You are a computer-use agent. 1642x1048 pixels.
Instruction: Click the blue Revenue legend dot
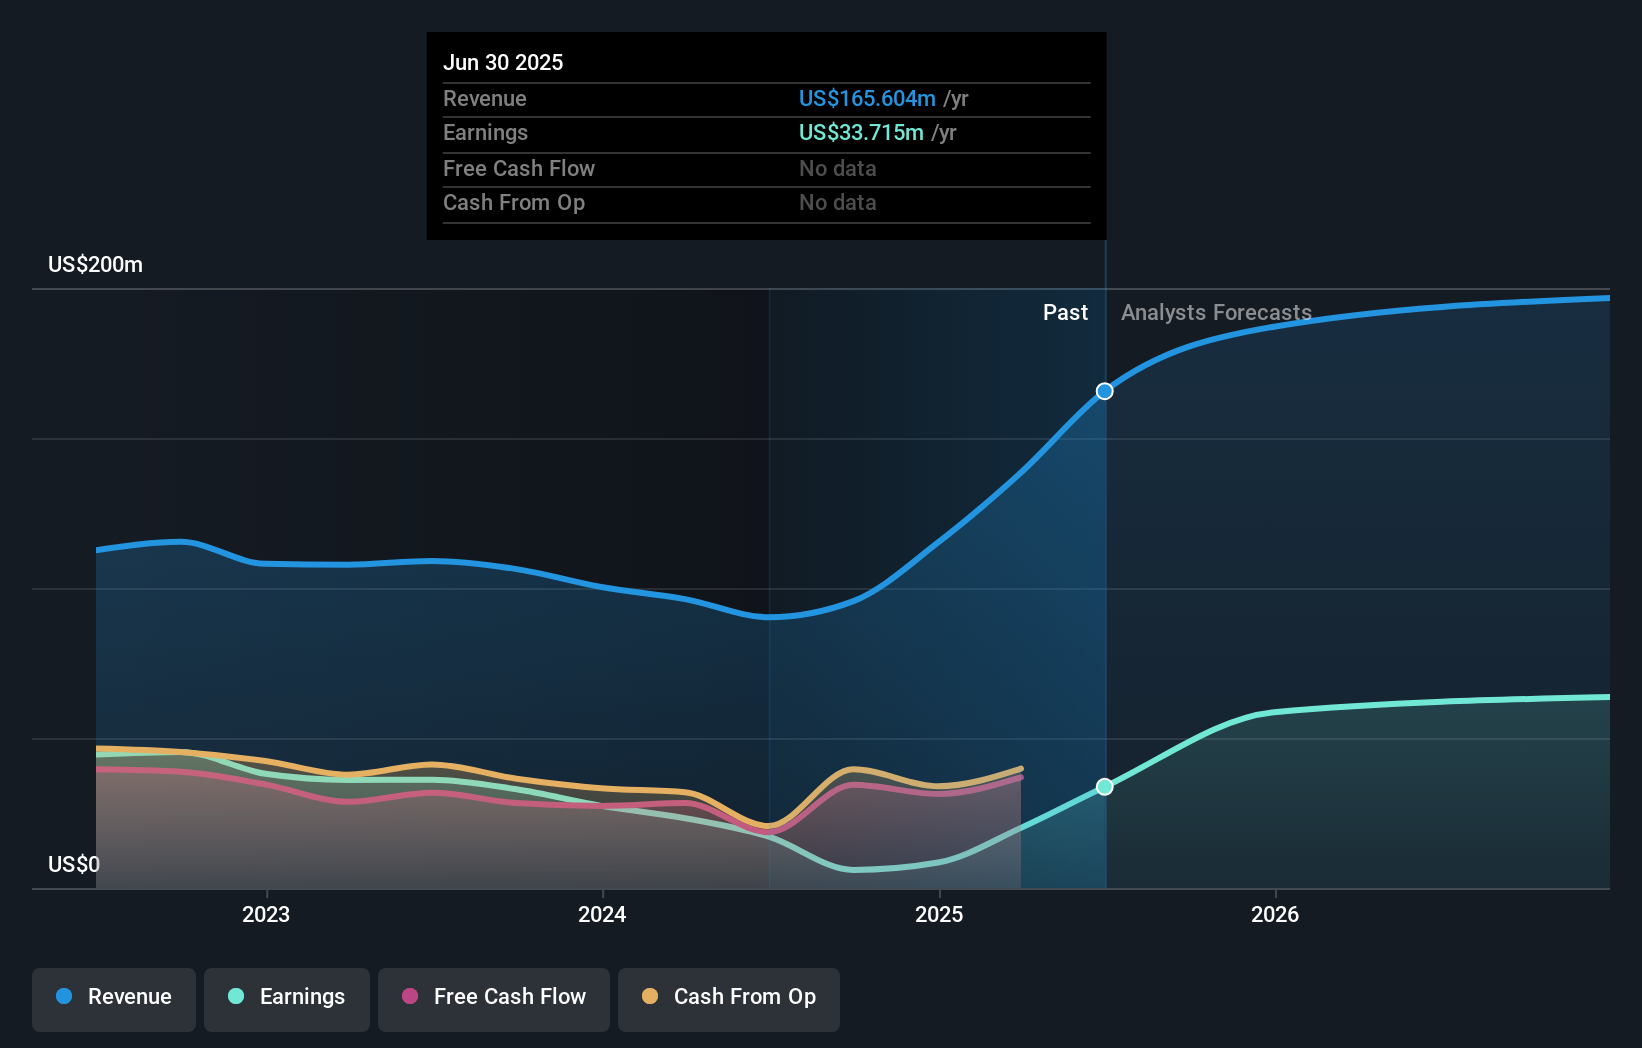click(x=64, y=996)
